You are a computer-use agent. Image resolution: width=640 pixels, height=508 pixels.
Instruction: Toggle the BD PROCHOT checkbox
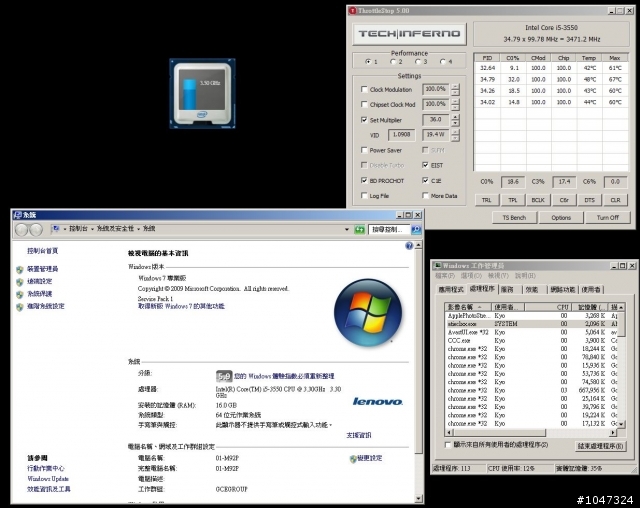[364, 180]
